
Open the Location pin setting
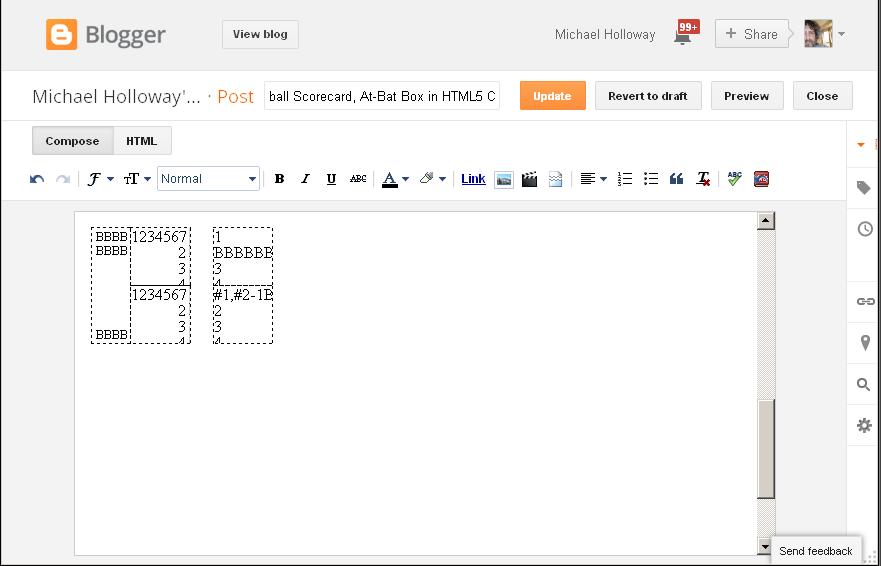pos(864,343)
